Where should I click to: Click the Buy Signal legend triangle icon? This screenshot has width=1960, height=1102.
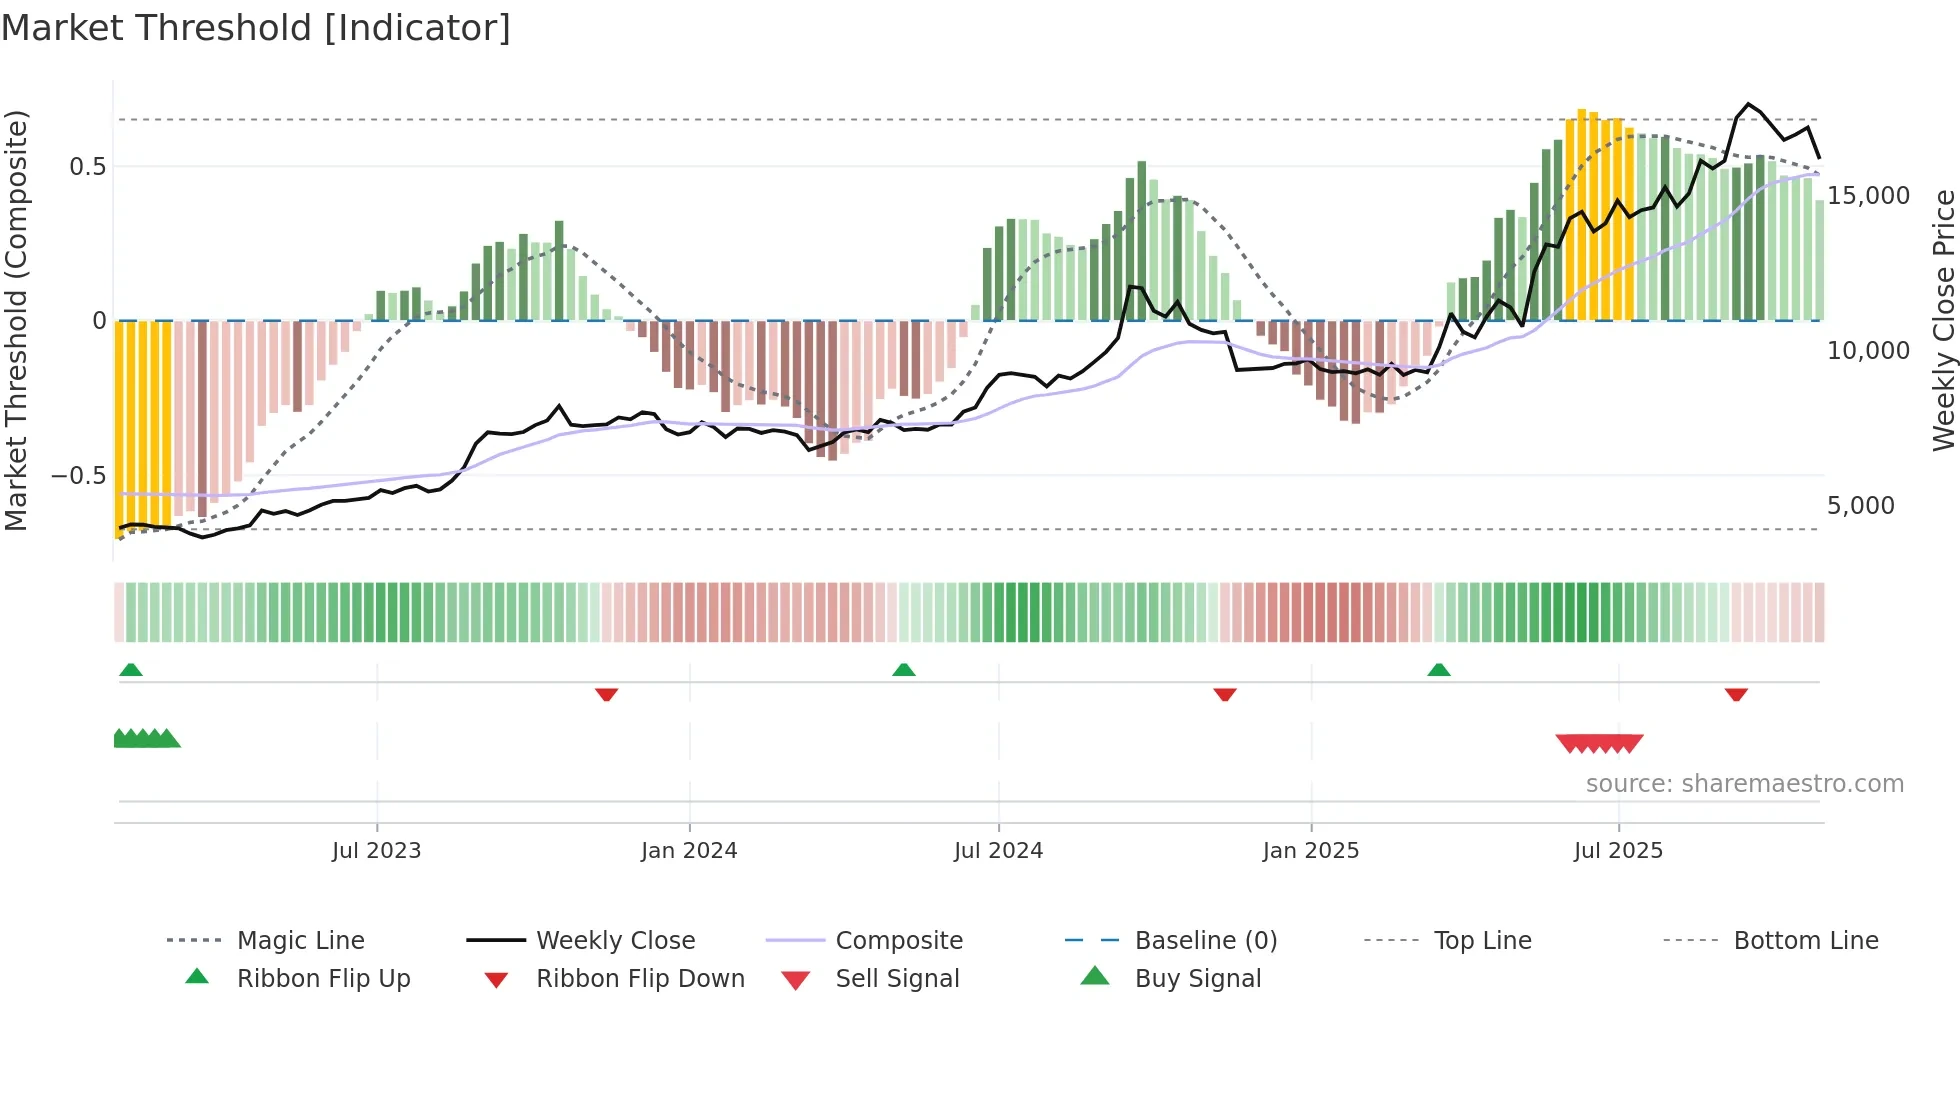[x=1095, y=976]
